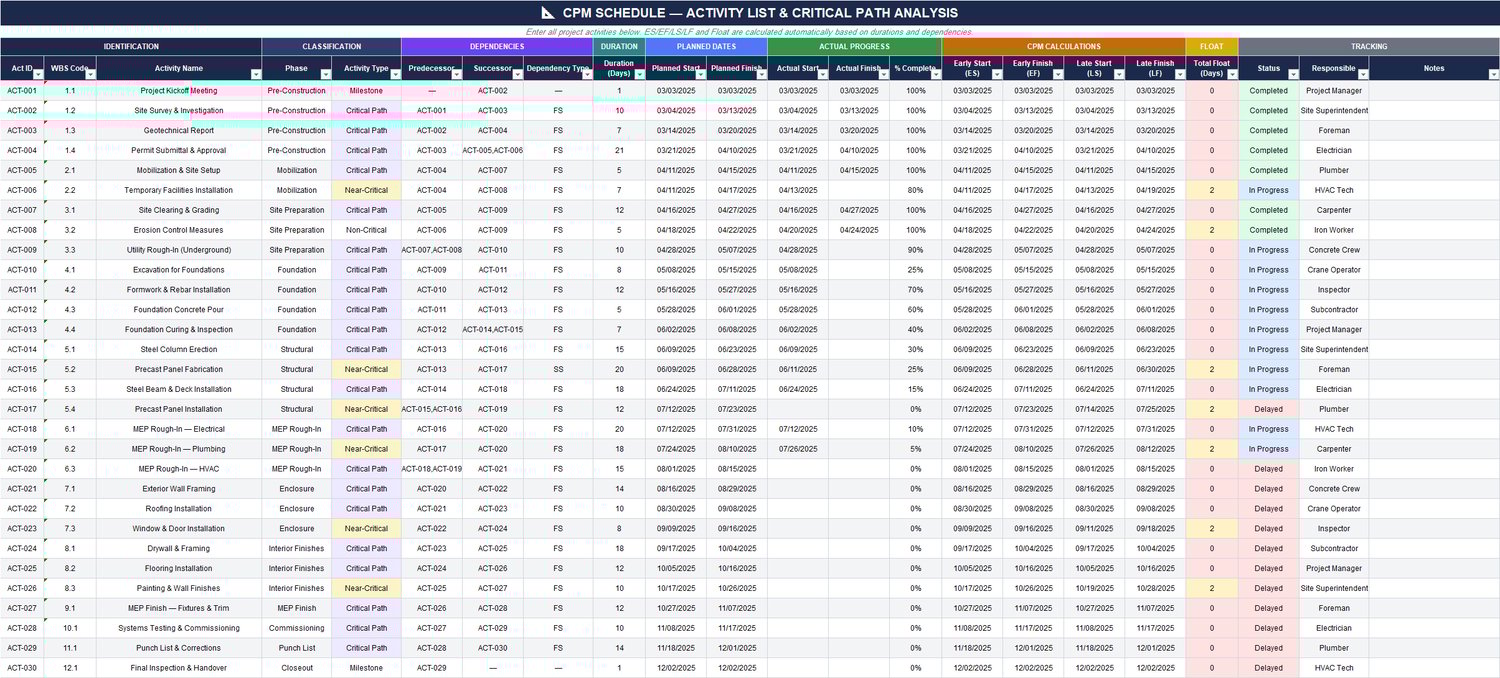Select the 'Site Survey & Investigation' cell

pyautogui.click(x=179, y=111)
